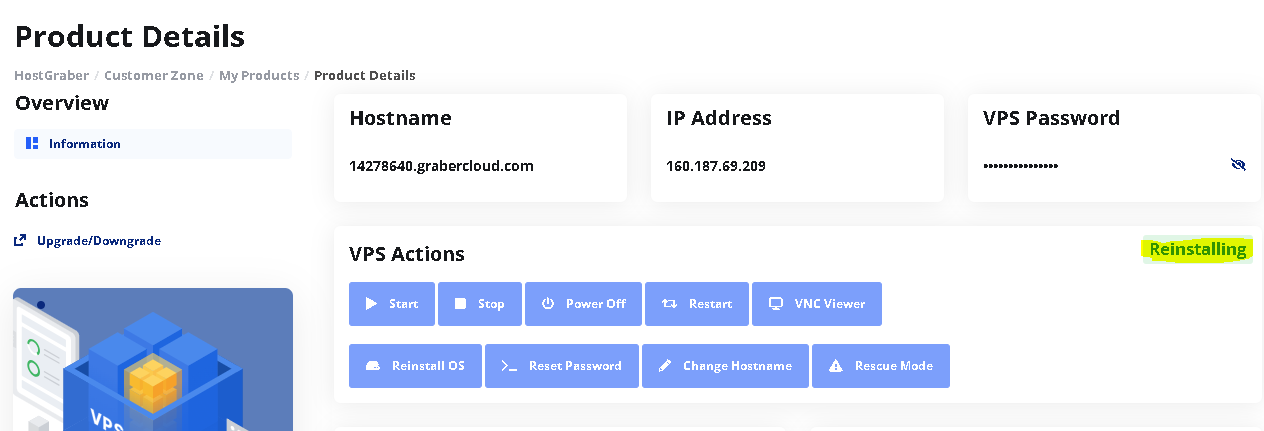Go to My Products breadcrumb
Image resolution: width=1264 pixels, height=431 pixels.
(259, 76)
